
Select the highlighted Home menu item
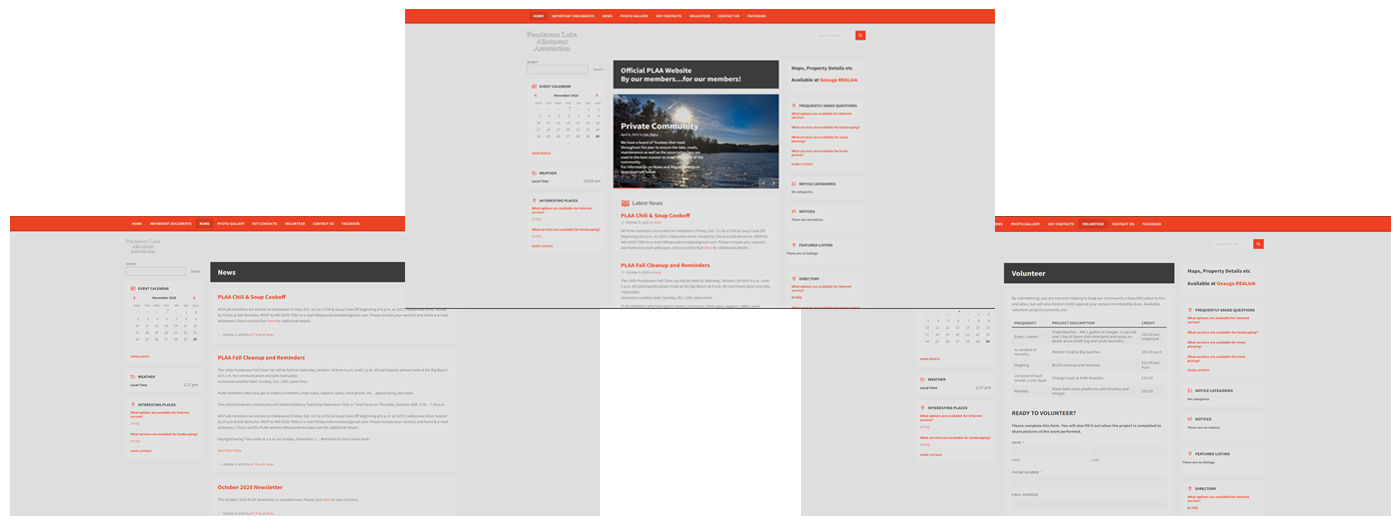coord(538,16)
